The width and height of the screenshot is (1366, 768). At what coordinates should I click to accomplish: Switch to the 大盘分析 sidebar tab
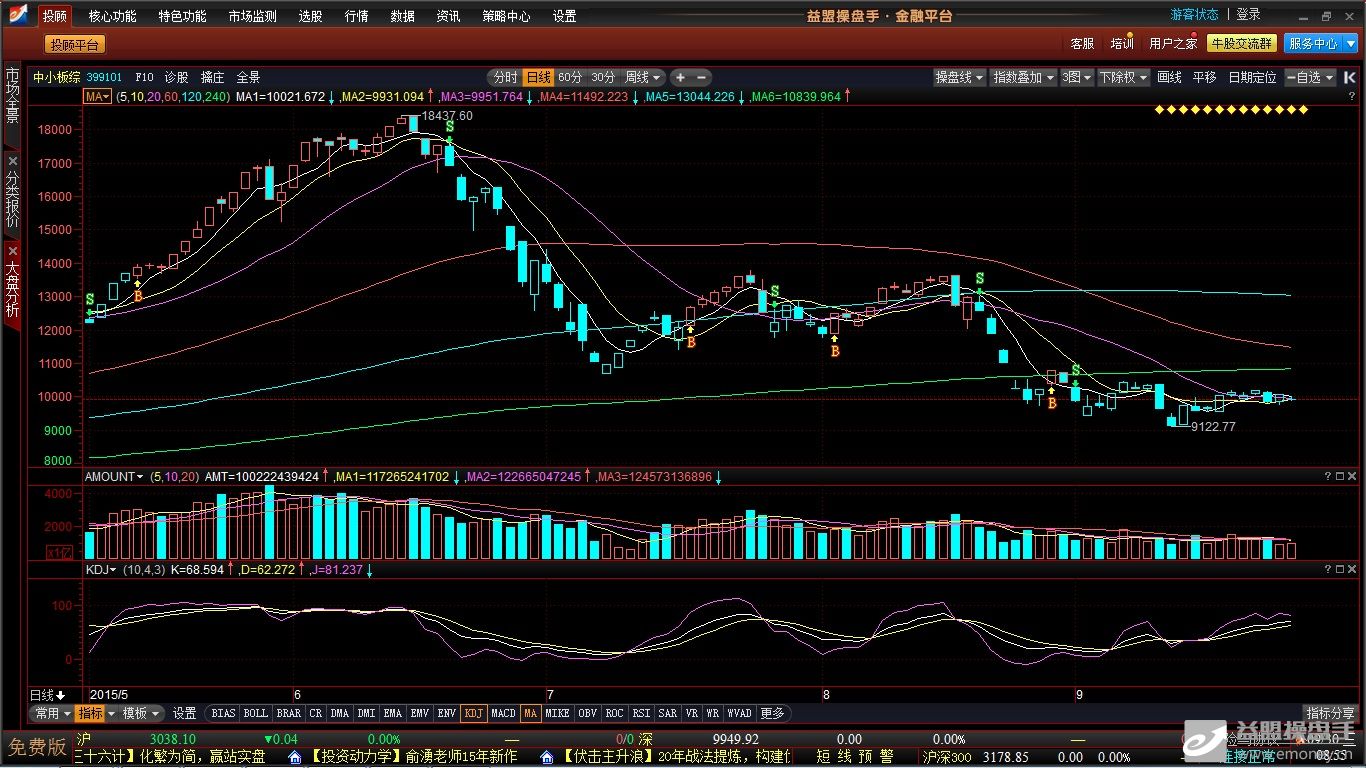12,289
